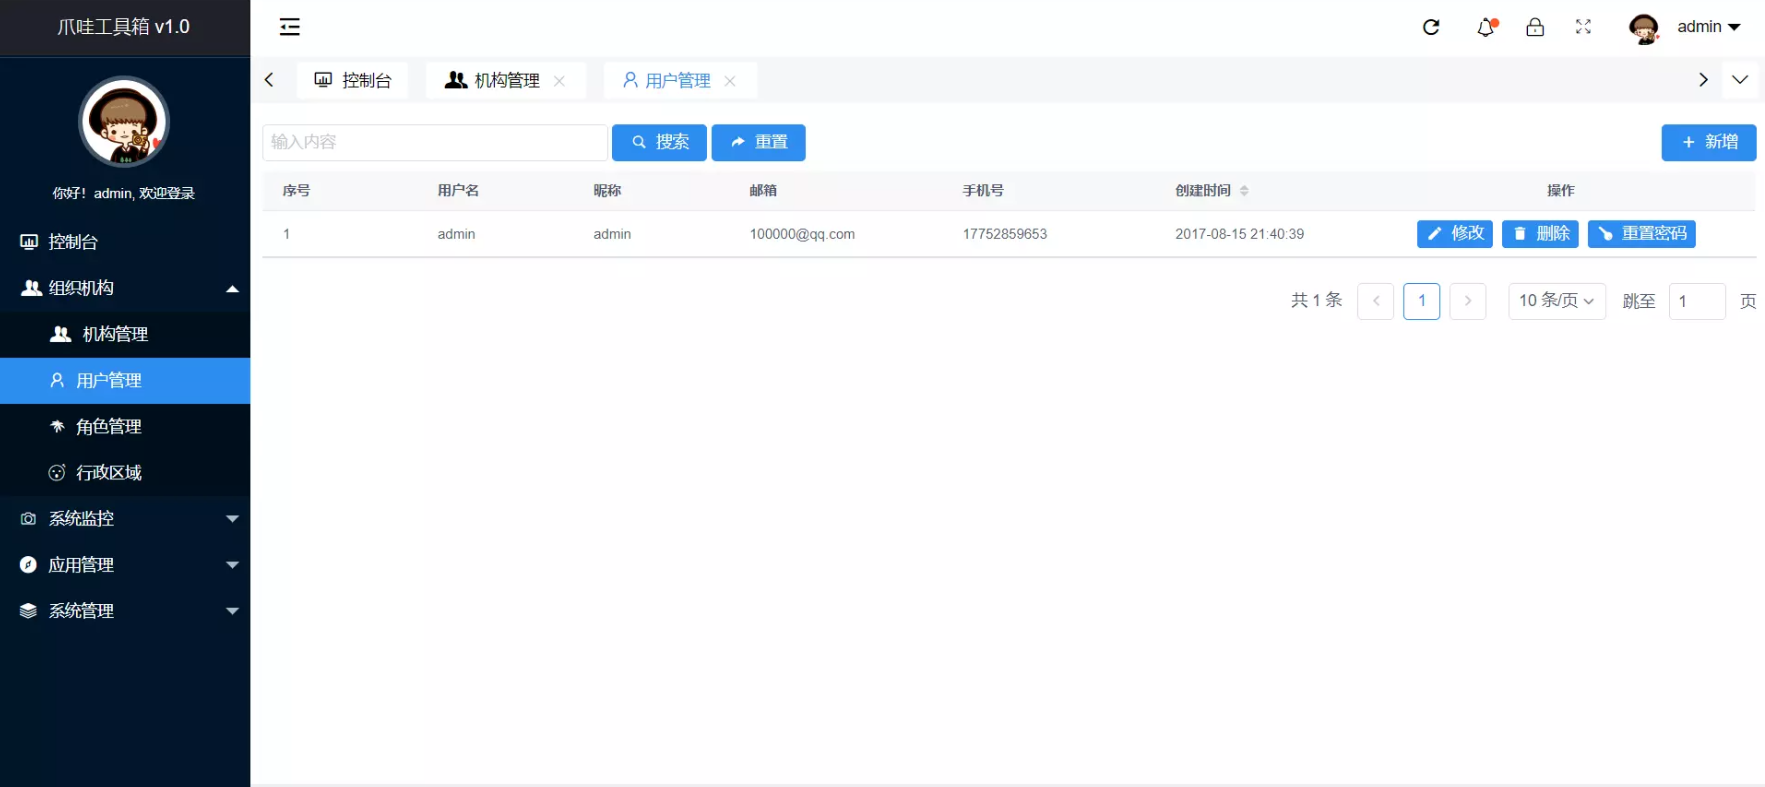1765x787 pixels.
Task: Click the lock screen icon
Action: 1535,27
